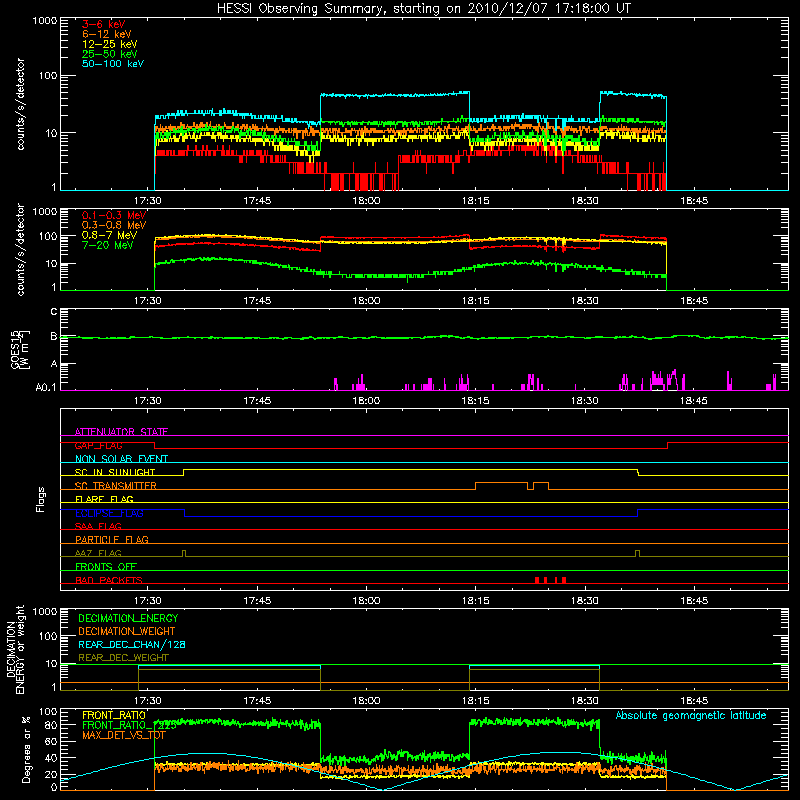Viewport: 800px width, 800px height.
Task: Click the first AAZ_FLAG pulse marker
Action: (x=184, y=553)
